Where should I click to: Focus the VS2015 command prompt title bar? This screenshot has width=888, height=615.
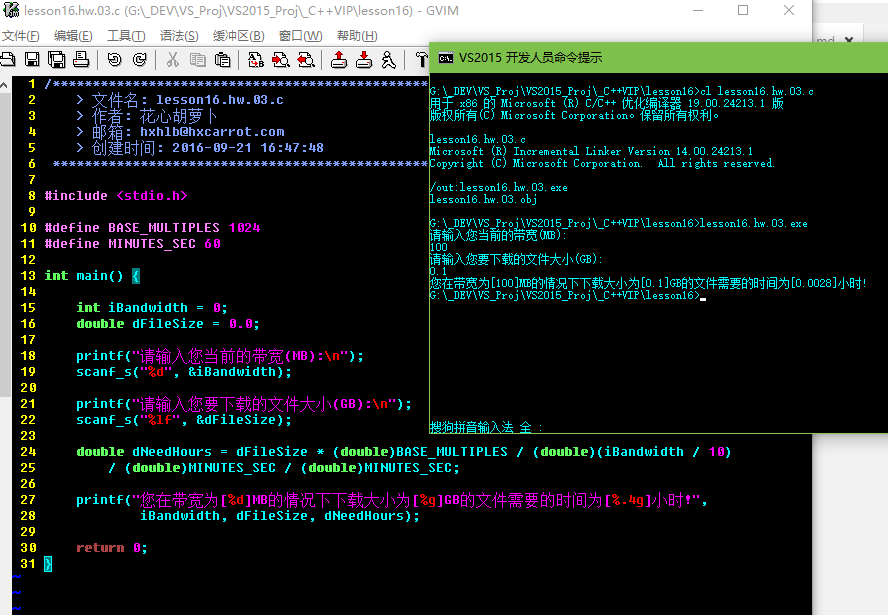tap(650, 57)
